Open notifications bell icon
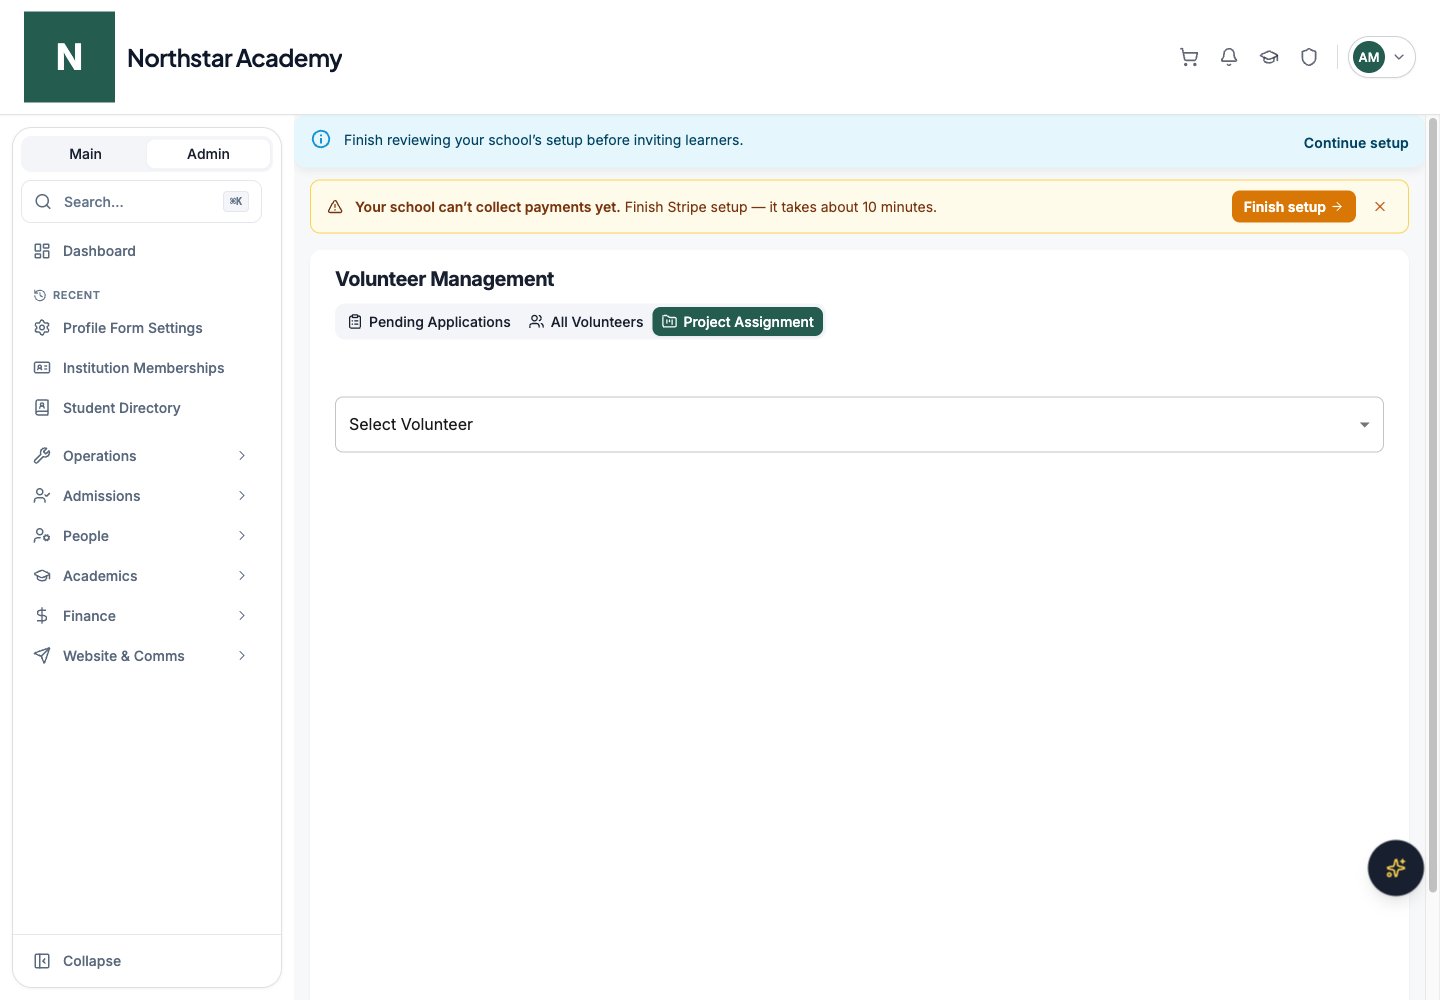This screenshot has height=1000, width=1440. pos(1229,57)
